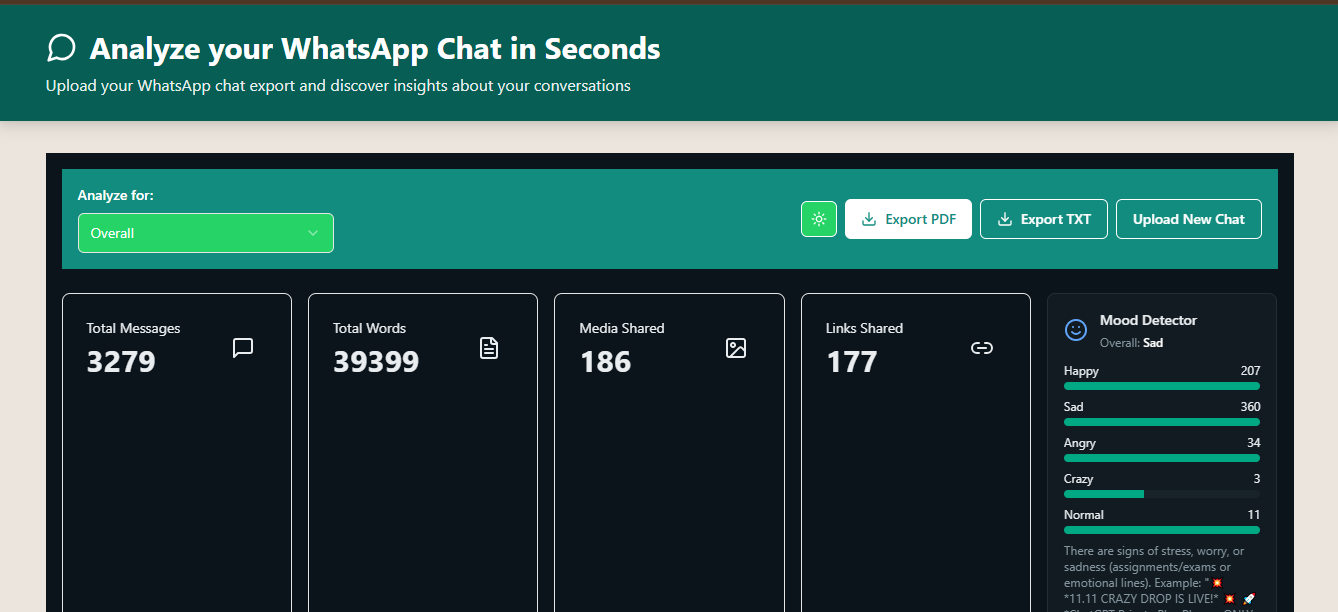Click the Media Shared value 186

point(605,362)
